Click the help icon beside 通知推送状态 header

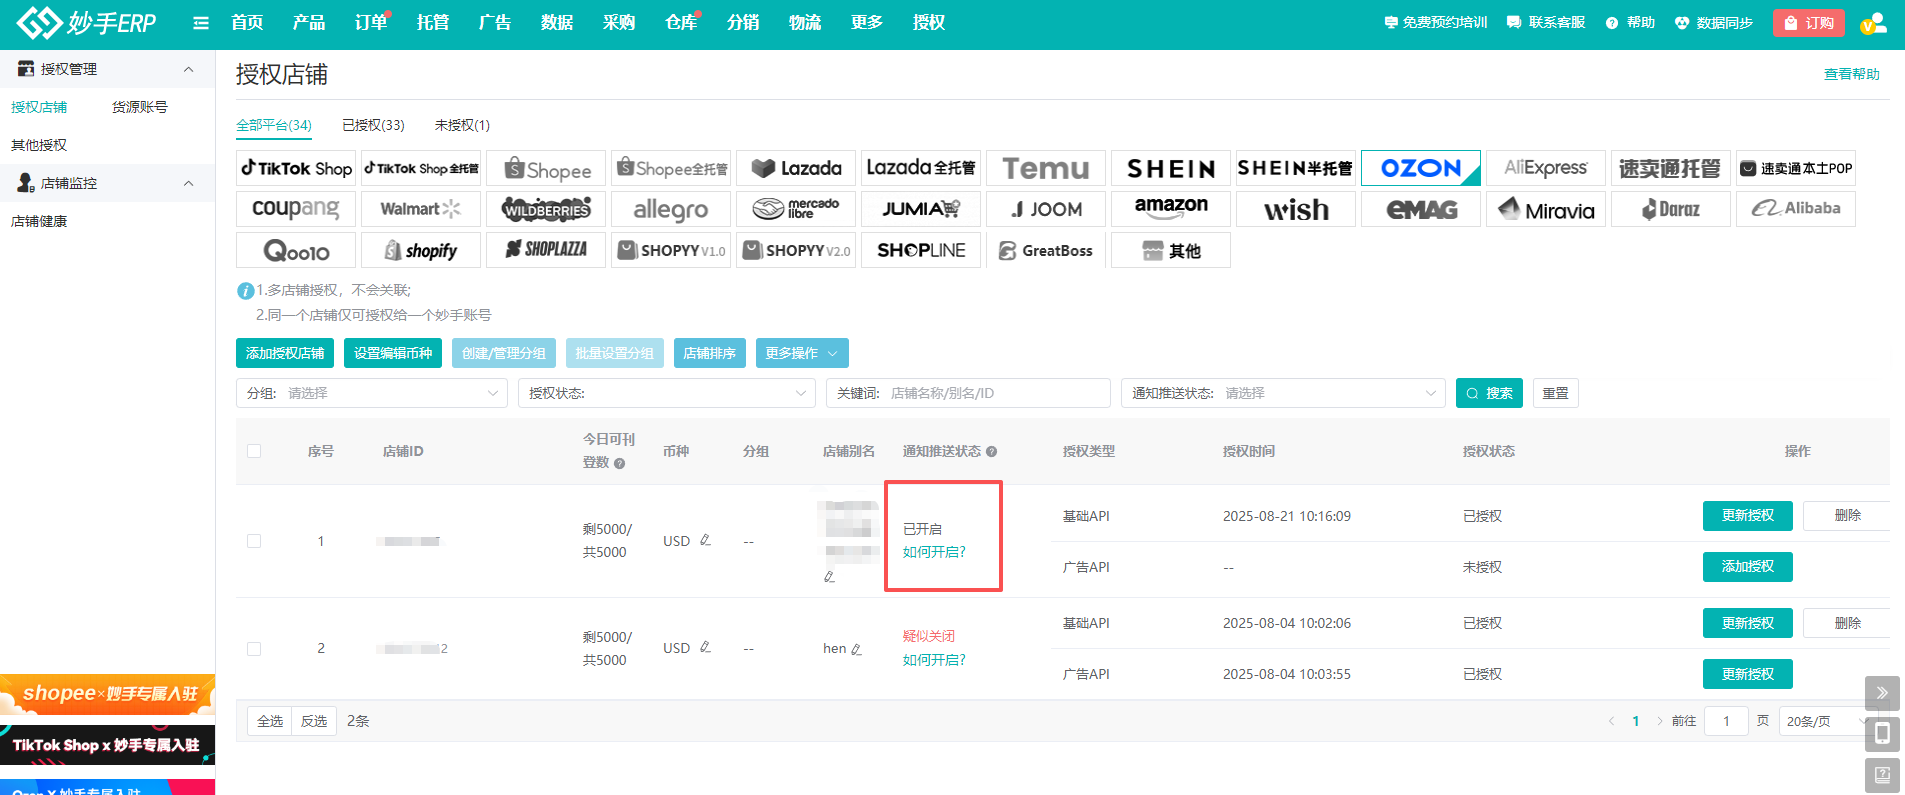[x=991, y=452]
